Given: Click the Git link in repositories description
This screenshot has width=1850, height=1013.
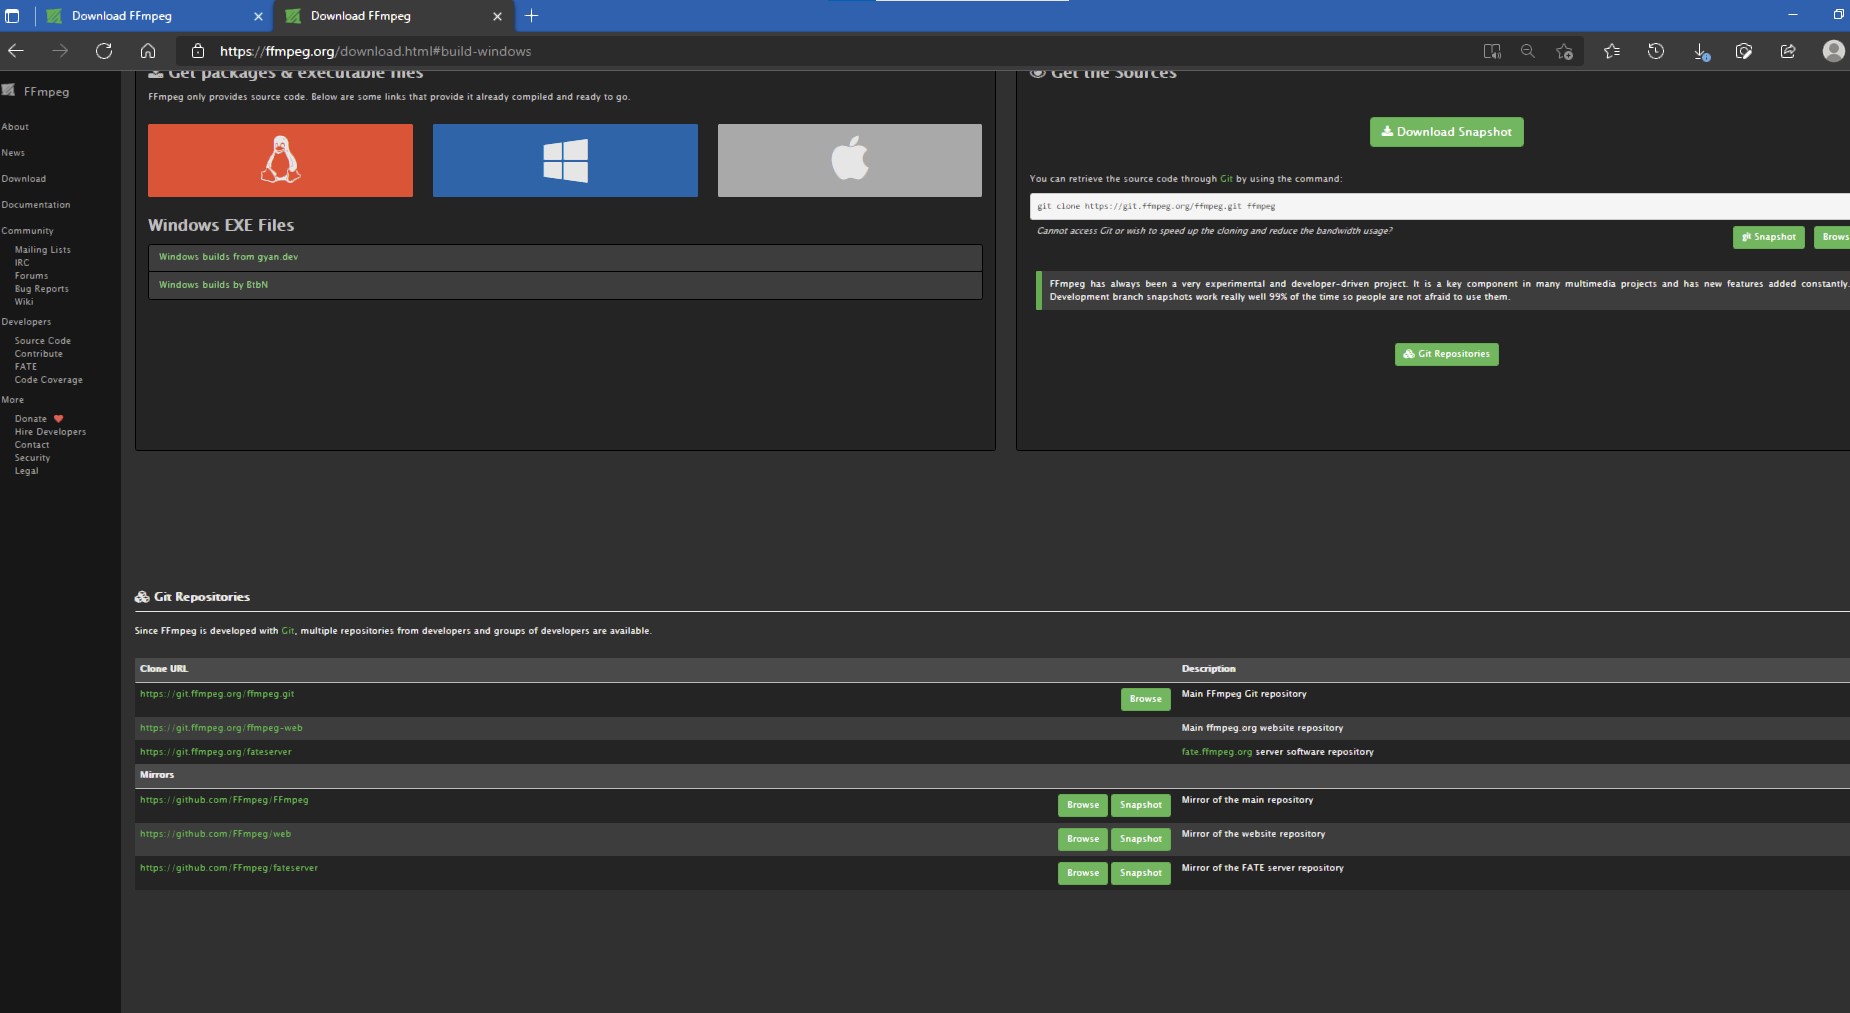Looking at the screenshot, I should click(x=288, y=631).
